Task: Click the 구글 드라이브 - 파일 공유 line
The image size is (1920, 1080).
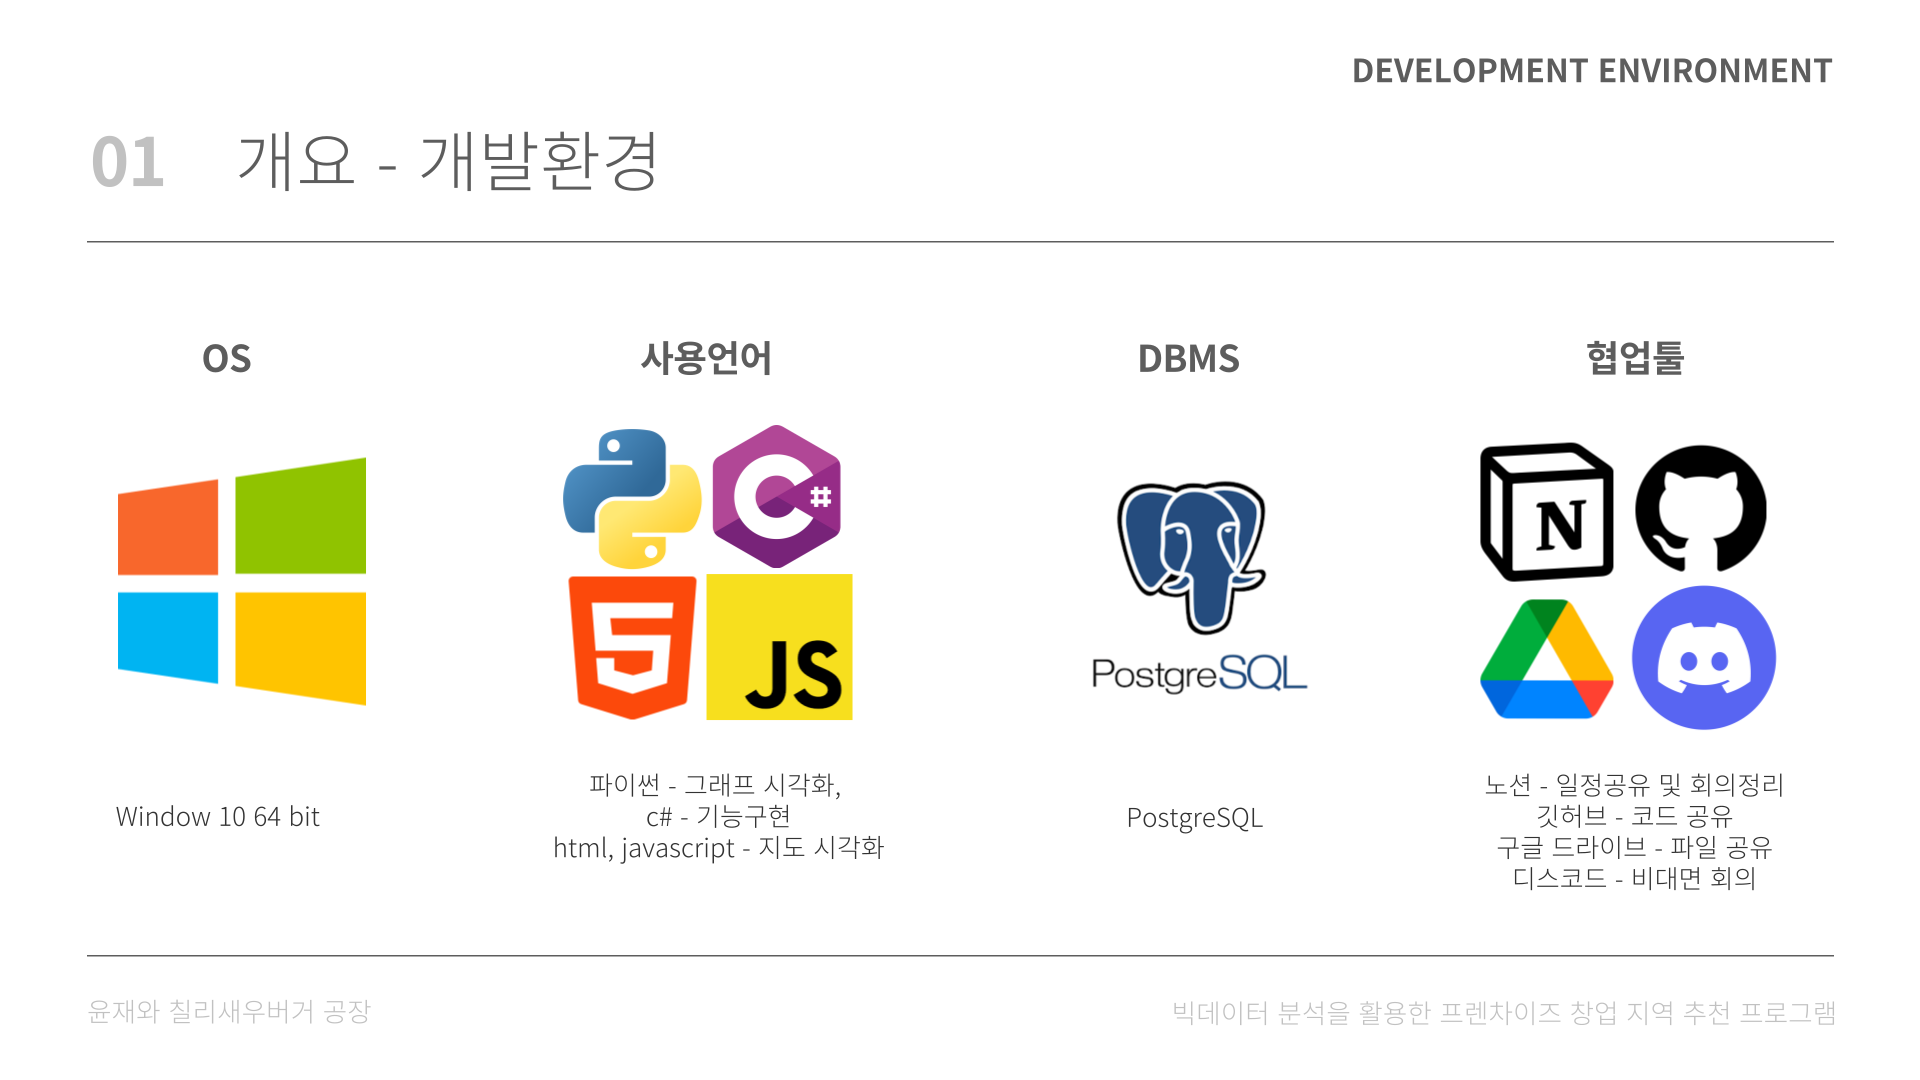Action: pyautogui.click(x=1635, y=848)
